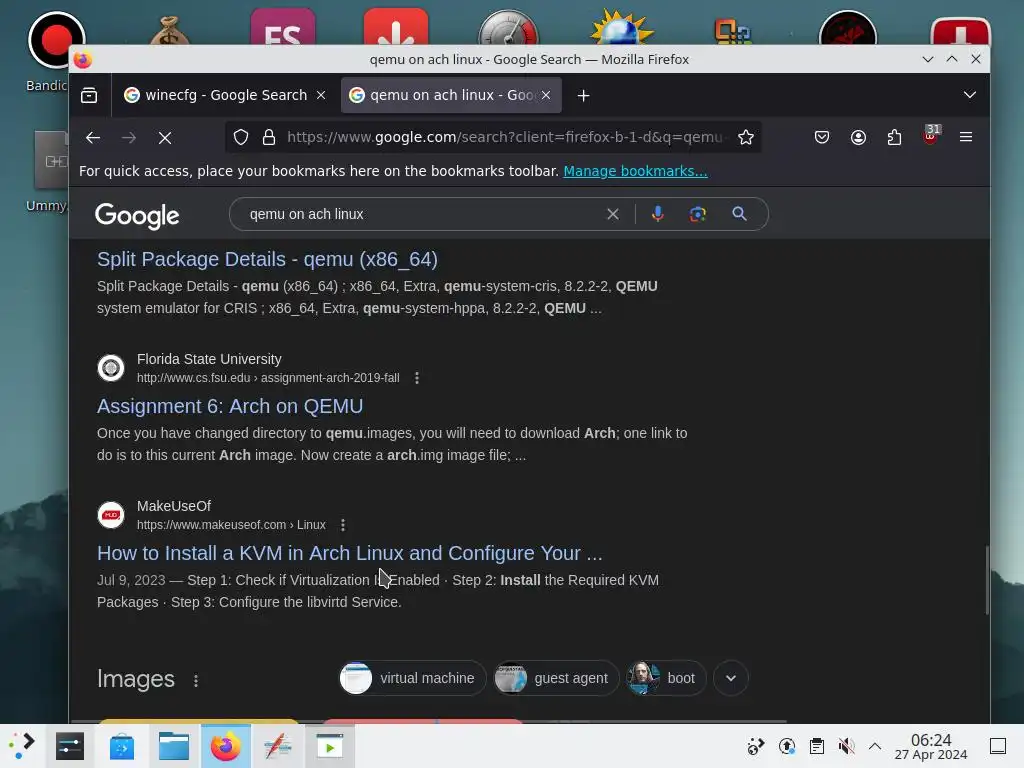Open a new tab with the plus icon
This screenshot has height=768, width=1024.
point(583,95)
